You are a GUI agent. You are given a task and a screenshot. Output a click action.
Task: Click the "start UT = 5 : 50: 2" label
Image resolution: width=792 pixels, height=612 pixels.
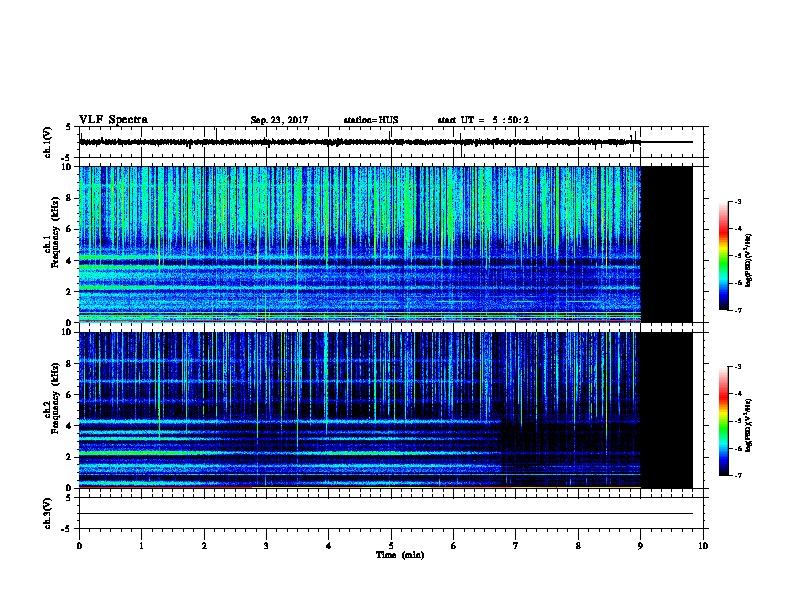click(x=483, y=120)
